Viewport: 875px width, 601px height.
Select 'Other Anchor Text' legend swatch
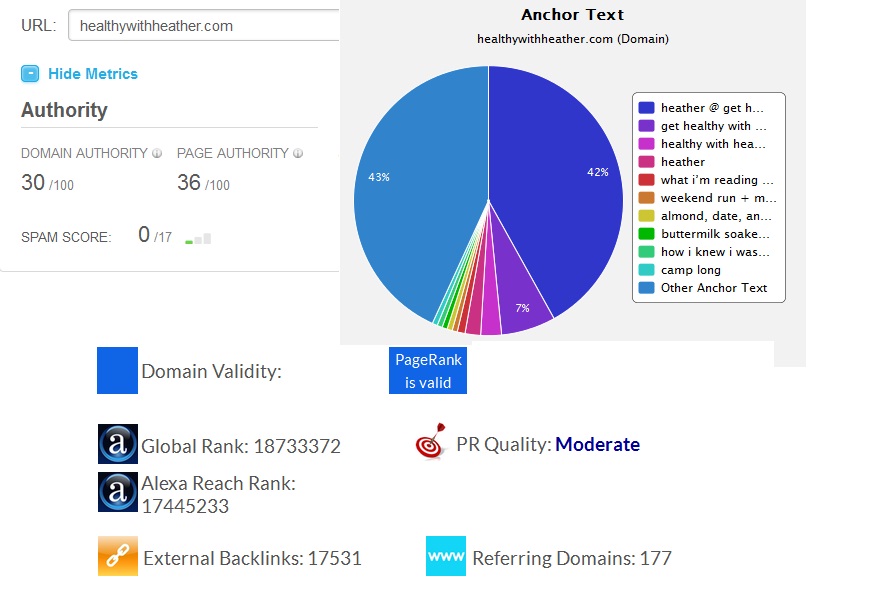[646, 288]
